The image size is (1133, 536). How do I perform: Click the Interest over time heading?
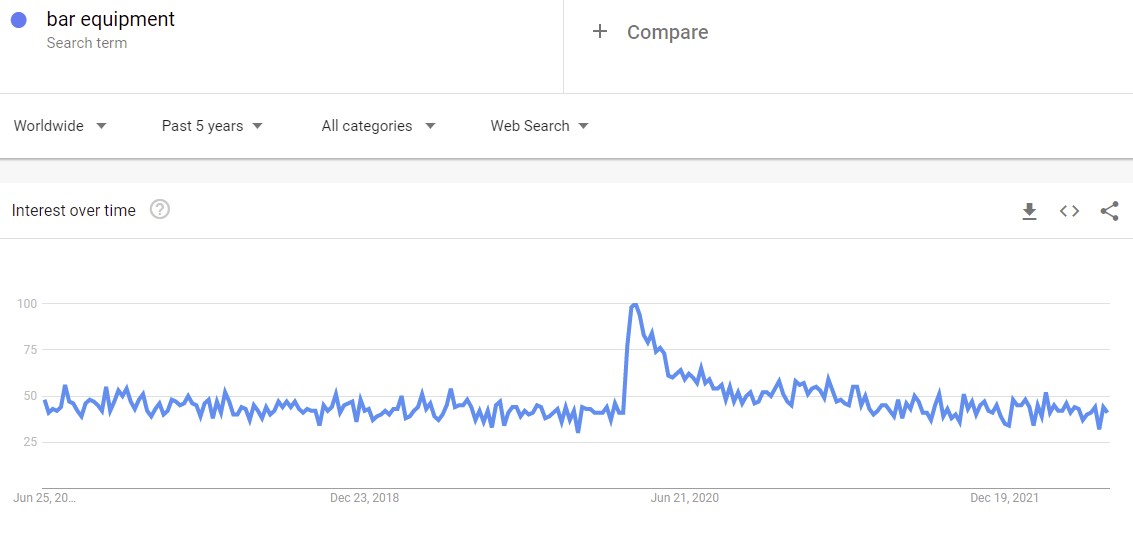point(73,211)
